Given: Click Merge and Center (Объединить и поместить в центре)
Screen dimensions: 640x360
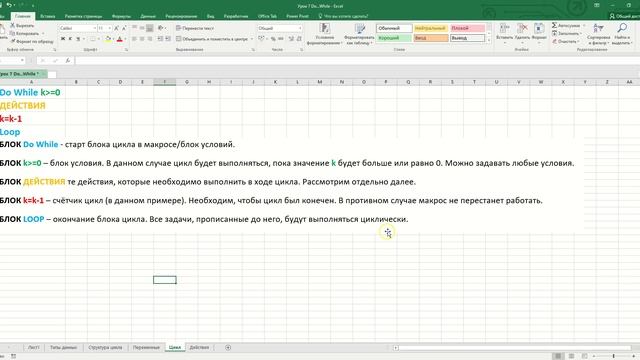Looking at the screenshot, I should [212, 39].
